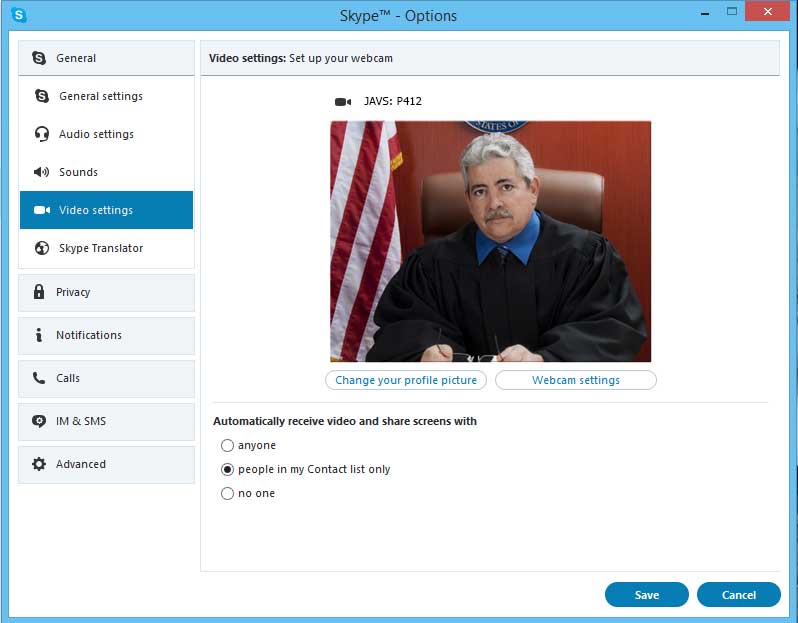Click the globe icon for Skype Translator
The height and width of the screenshot is (623, 798).
(x=42, y=248)
